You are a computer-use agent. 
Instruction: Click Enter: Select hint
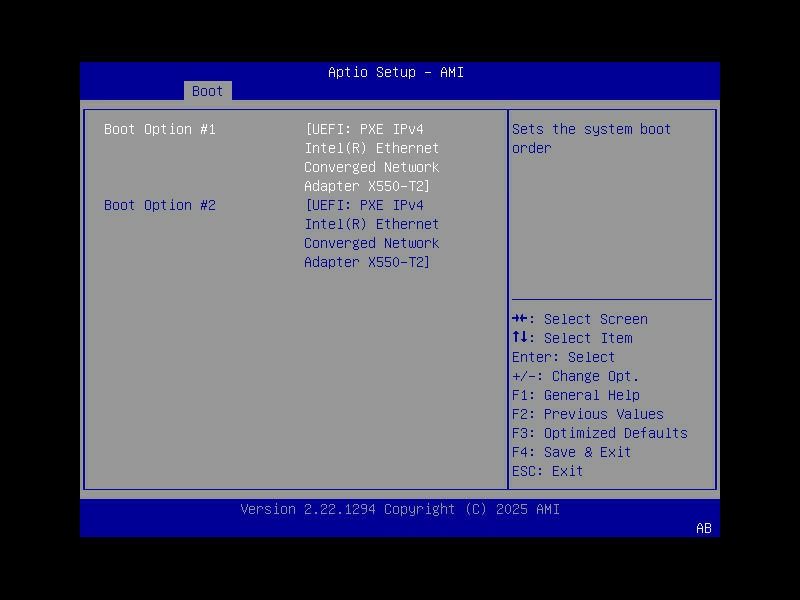[x=563, y=357]
